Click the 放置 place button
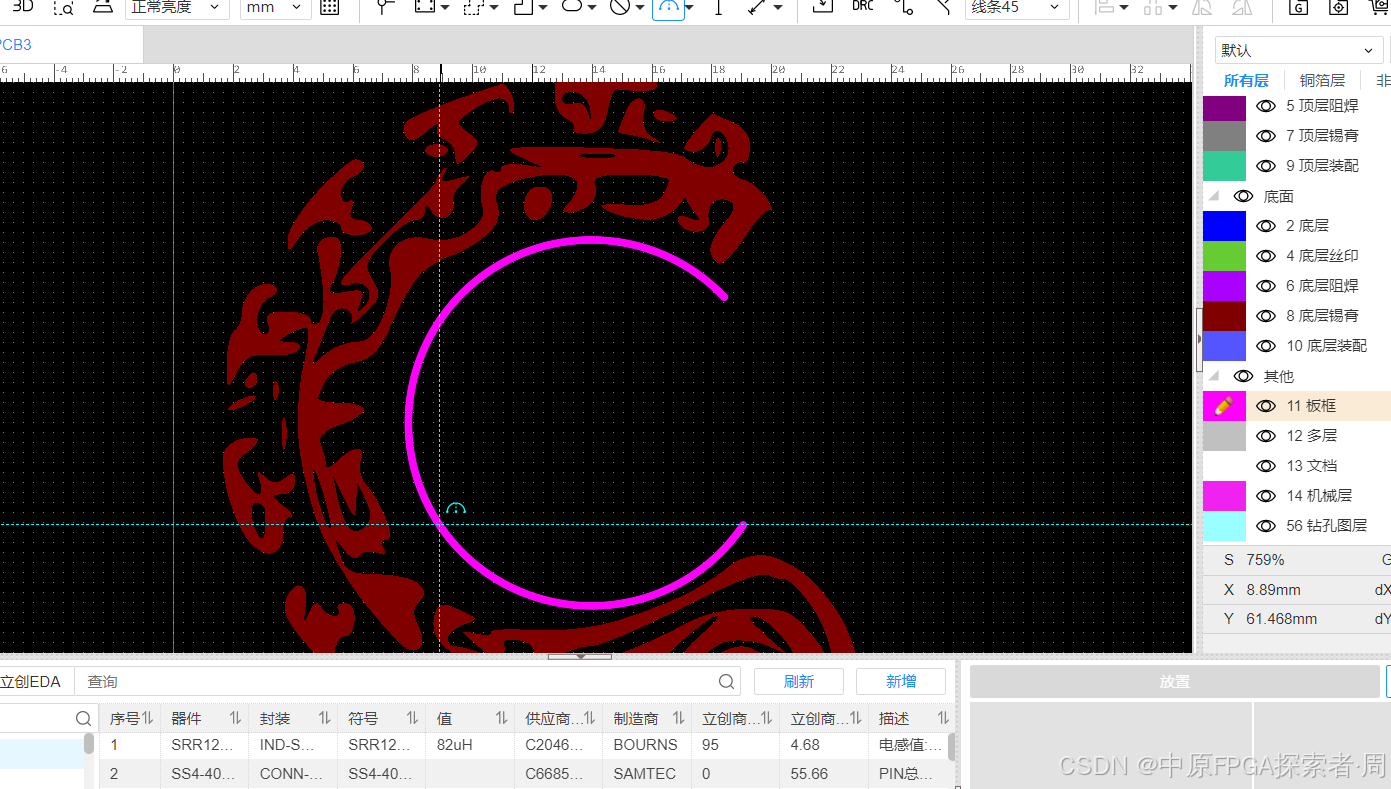 coord(1175,682)
